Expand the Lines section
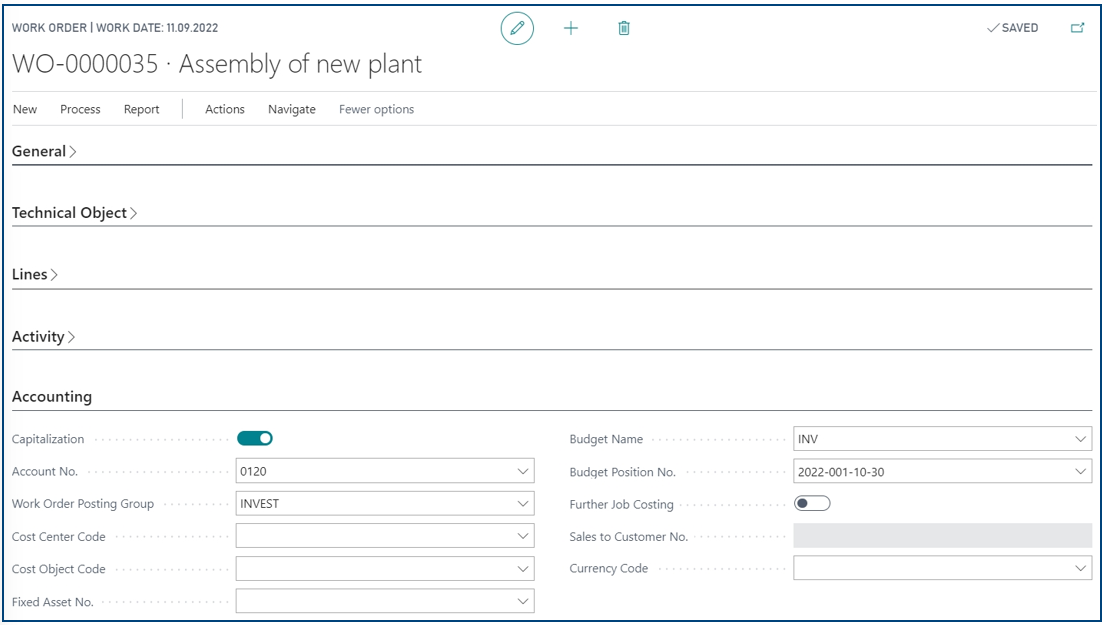1105x625 pixels. click(35, 275)
